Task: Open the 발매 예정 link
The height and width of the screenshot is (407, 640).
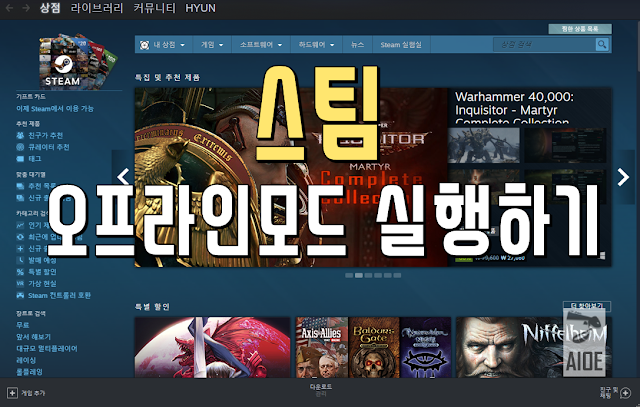Action: tap(42, 260)
